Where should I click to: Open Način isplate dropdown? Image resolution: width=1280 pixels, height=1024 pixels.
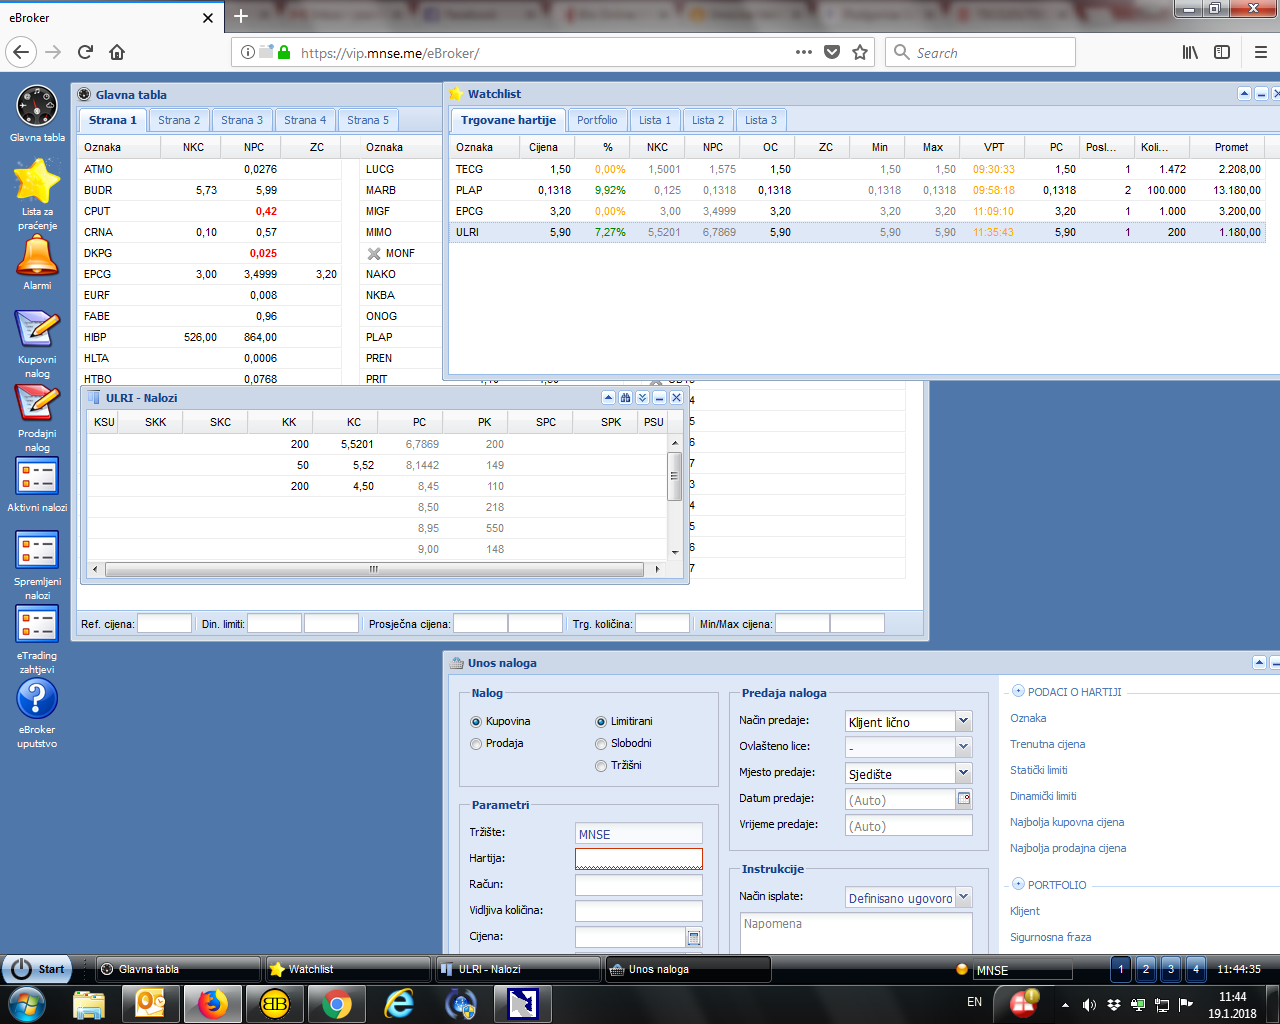tap(963, 897)
